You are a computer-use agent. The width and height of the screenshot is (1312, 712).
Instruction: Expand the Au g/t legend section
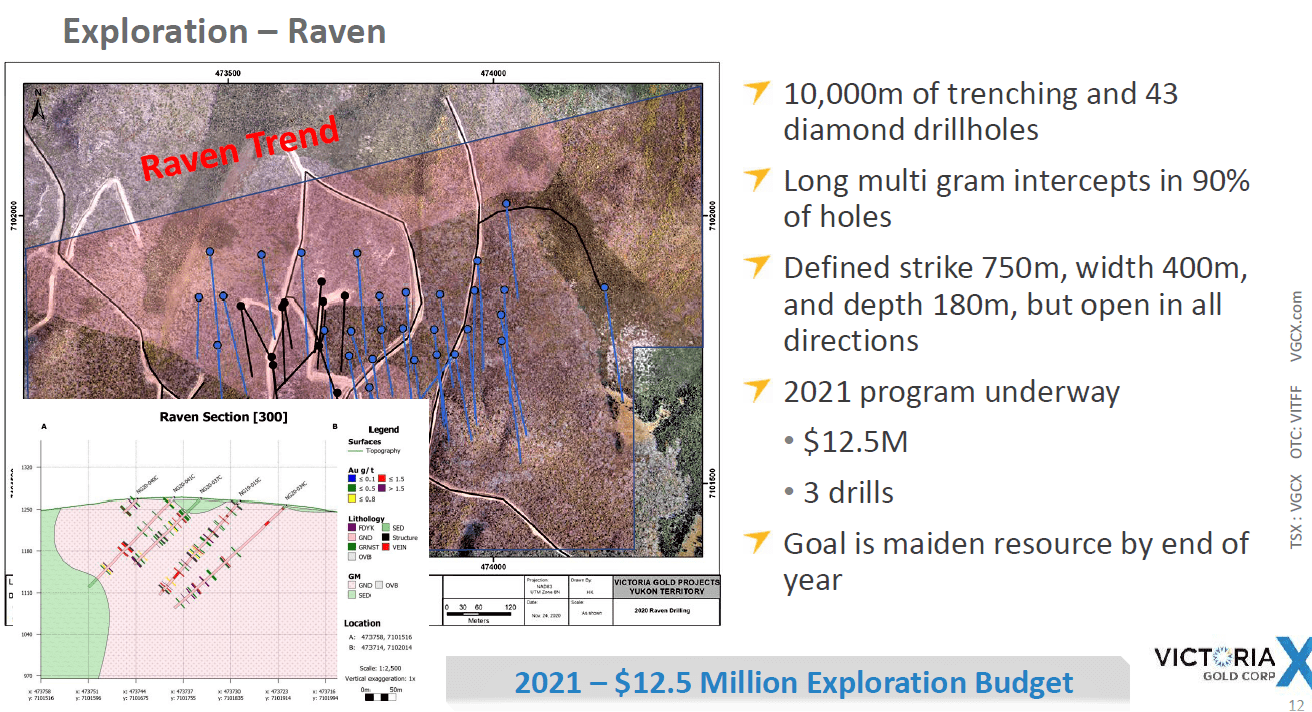pyautogui.click(x=362, y=469)
